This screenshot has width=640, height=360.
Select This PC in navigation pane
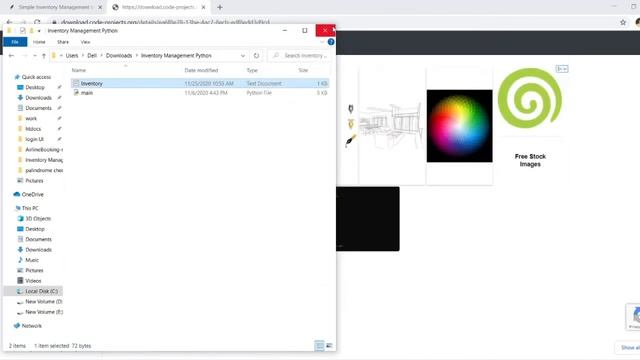click(30, 208)
